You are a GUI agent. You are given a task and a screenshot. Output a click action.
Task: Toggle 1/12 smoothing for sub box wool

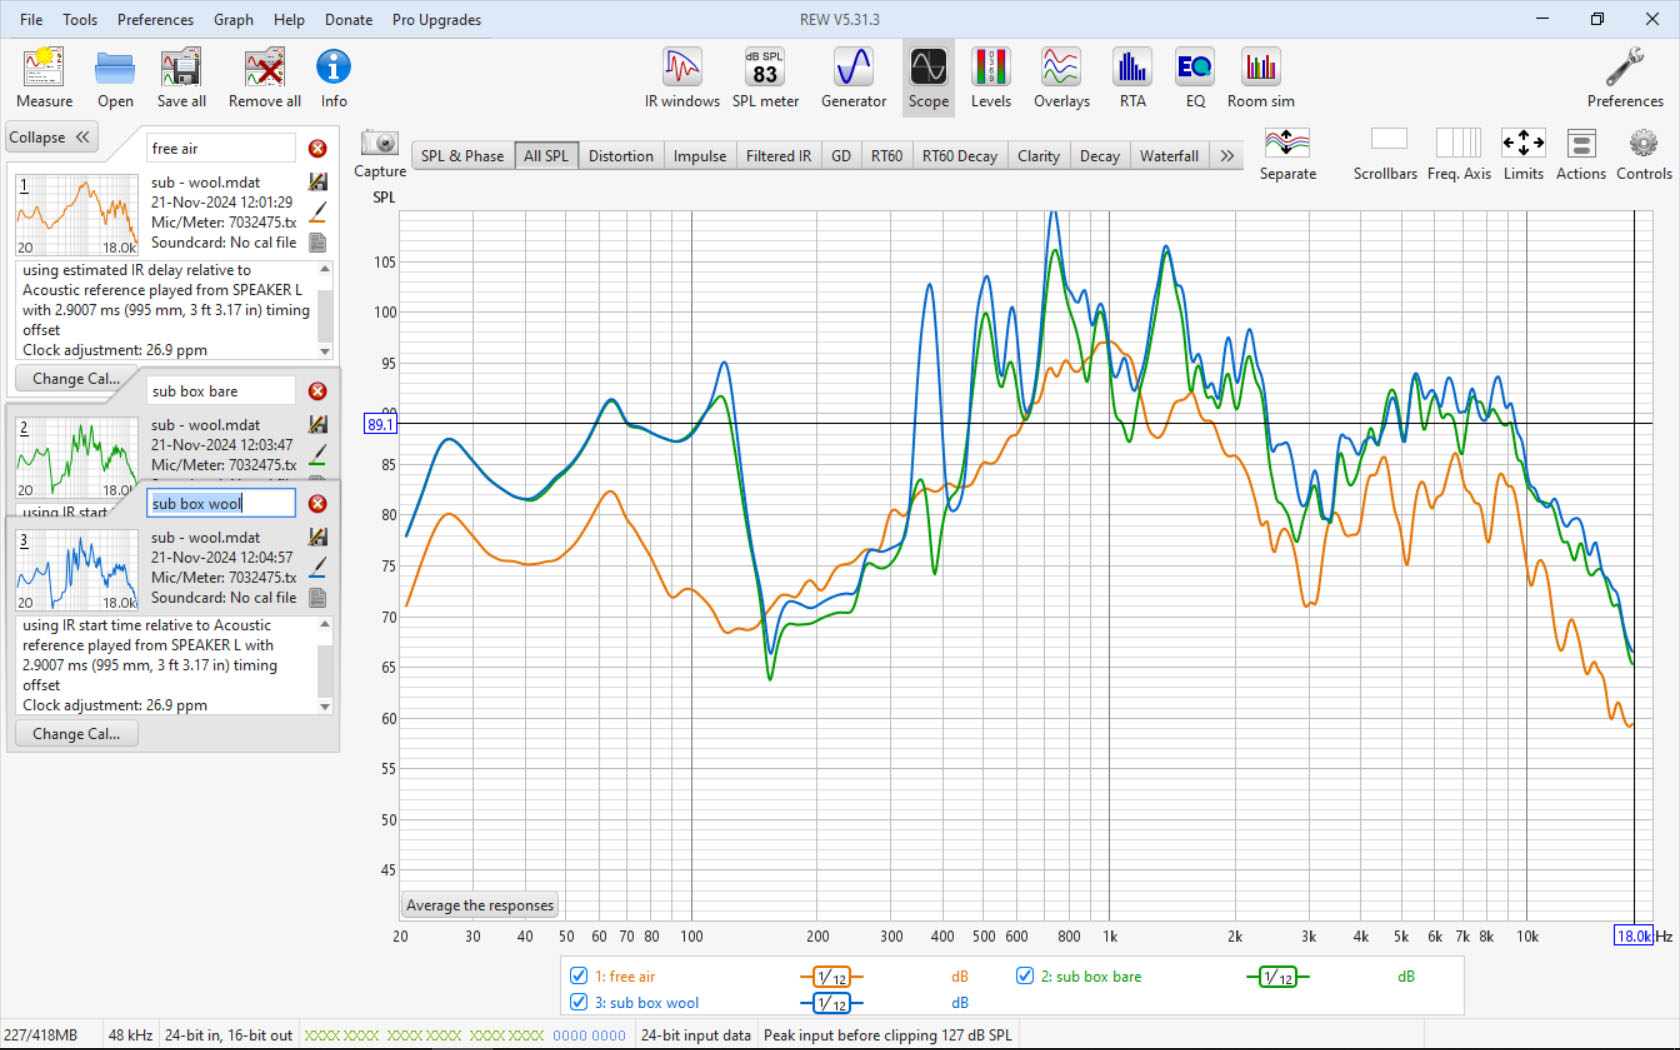(831, 1003)
